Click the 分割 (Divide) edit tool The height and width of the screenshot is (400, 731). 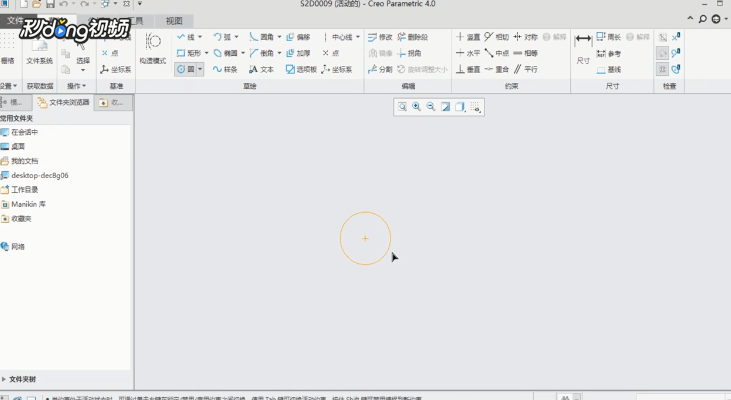click(x=380, y=69)
